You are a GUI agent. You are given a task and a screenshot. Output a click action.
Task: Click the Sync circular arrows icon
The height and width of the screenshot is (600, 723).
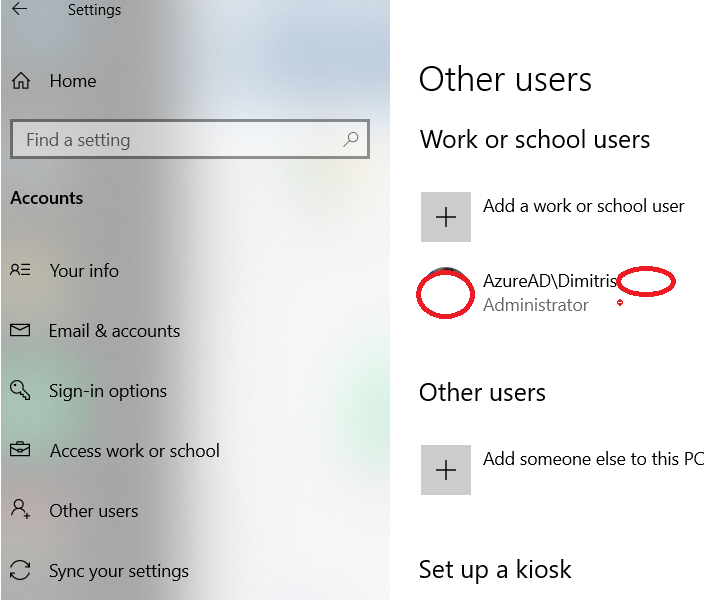pos(20,570)
